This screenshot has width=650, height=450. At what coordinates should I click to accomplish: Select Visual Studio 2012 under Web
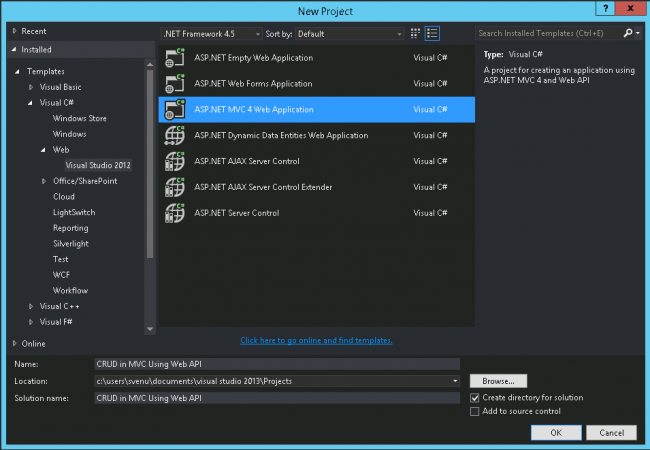click(x=98, y=165)
